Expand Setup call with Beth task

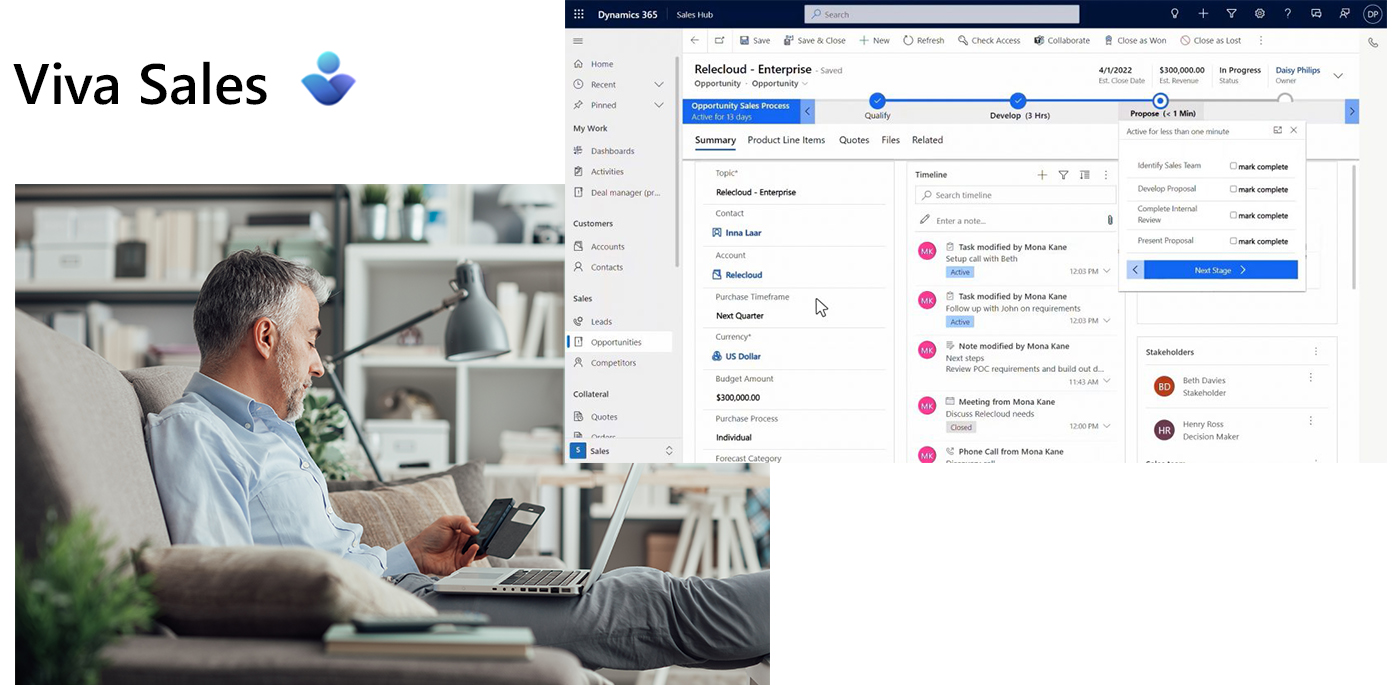pyautogui.click(x=1107, y=271)
